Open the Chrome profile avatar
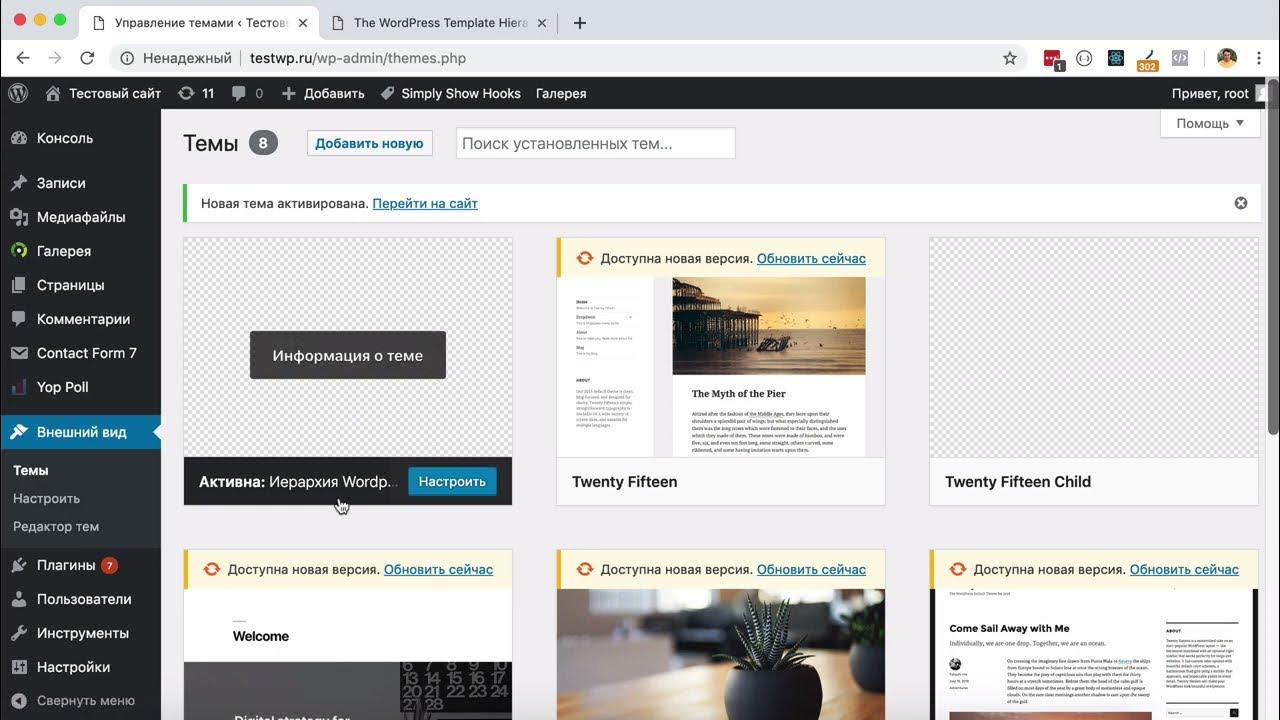 coord(1227,58)
